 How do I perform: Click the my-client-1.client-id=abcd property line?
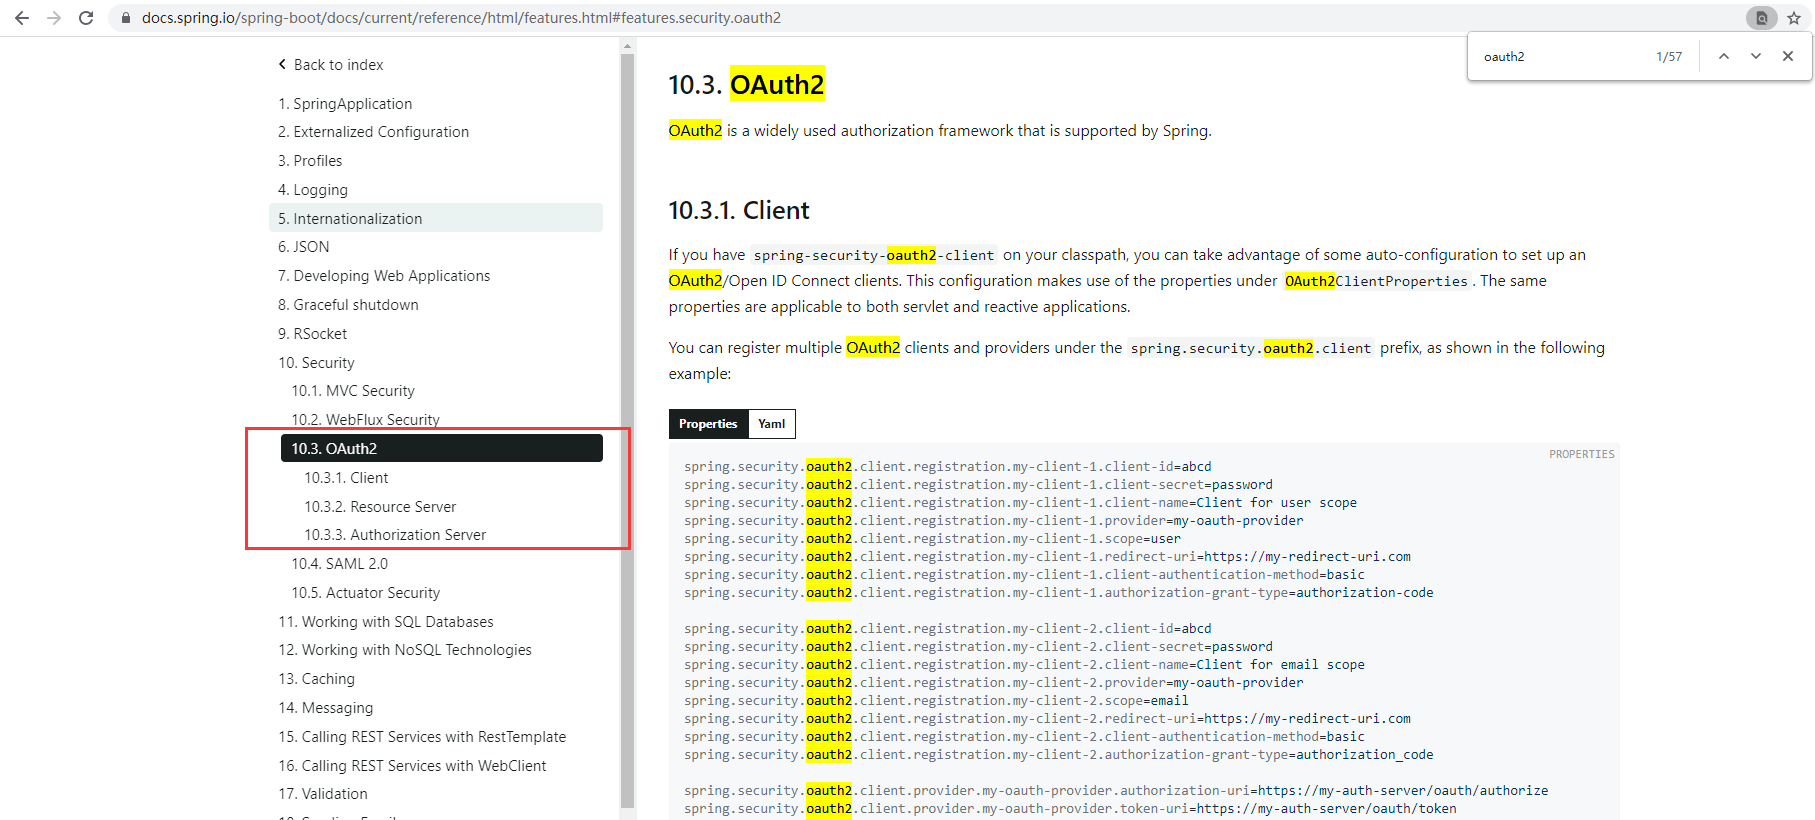948,467
